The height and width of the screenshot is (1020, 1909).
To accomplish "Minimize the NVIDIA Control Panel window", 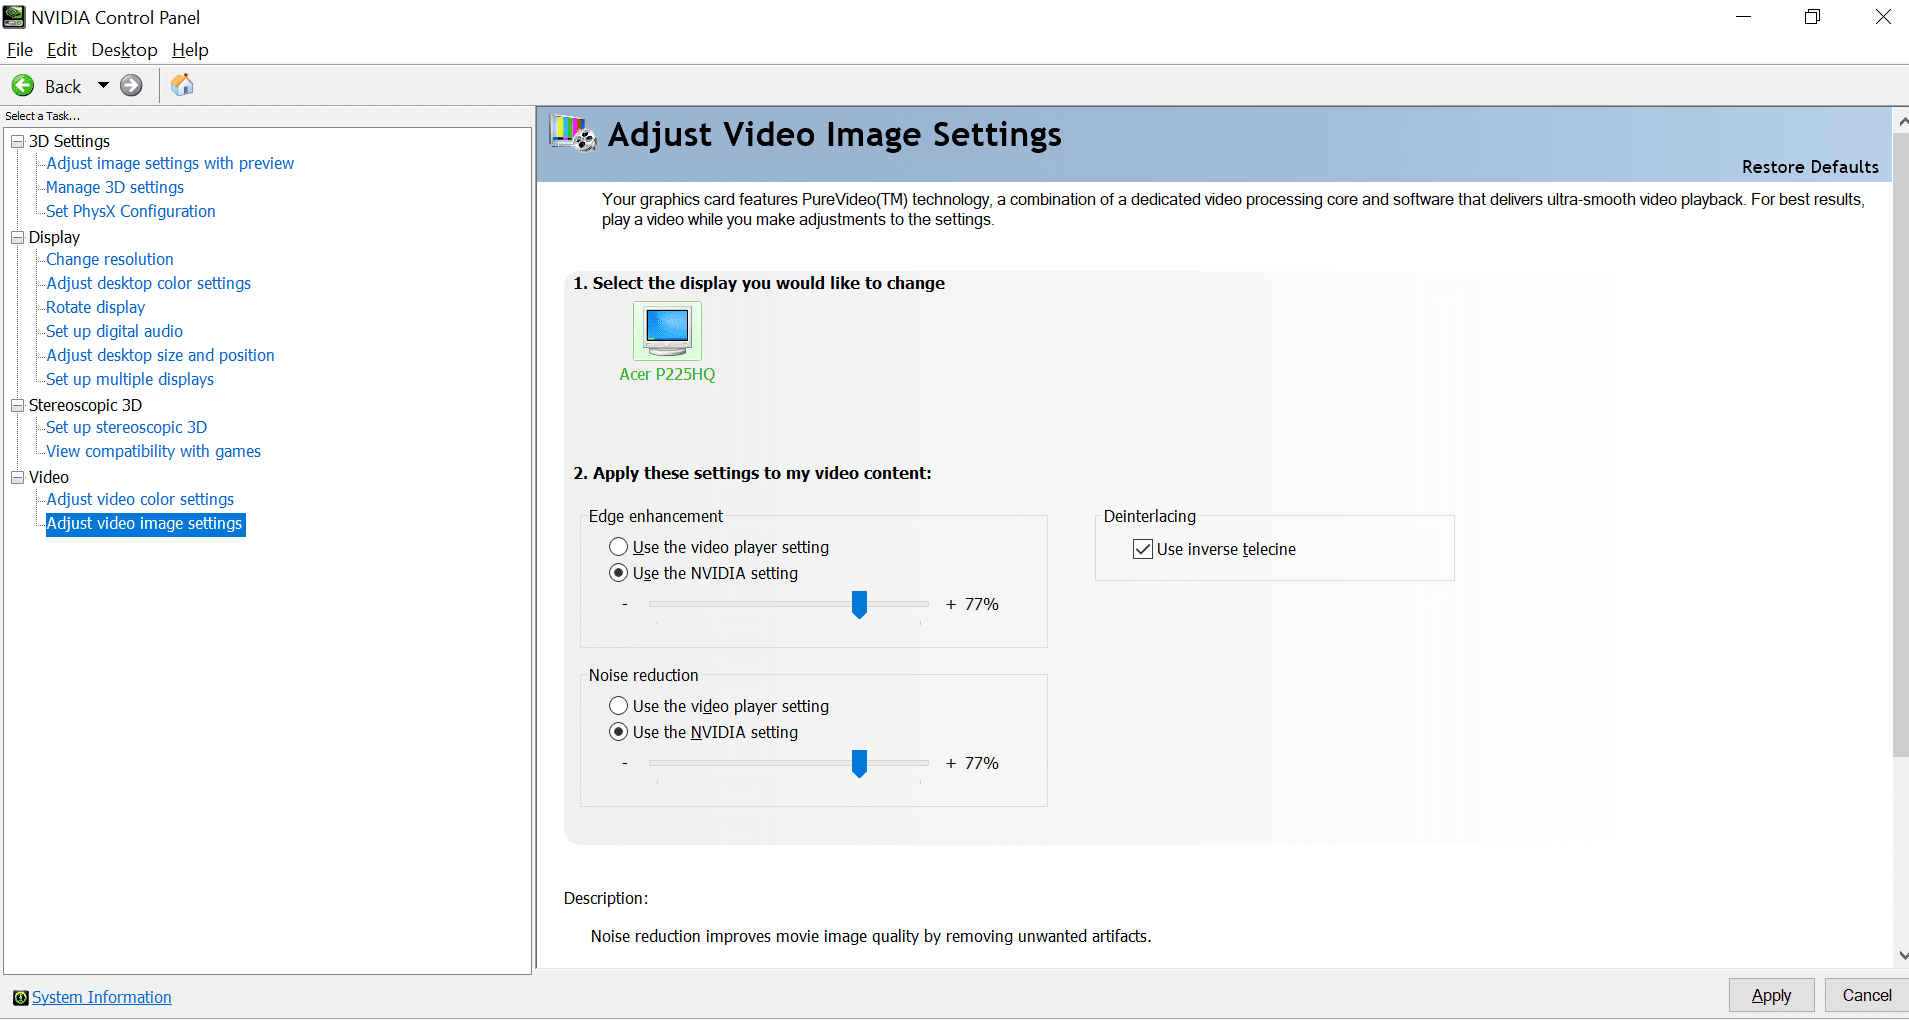I will click(x=1743, y=17).
